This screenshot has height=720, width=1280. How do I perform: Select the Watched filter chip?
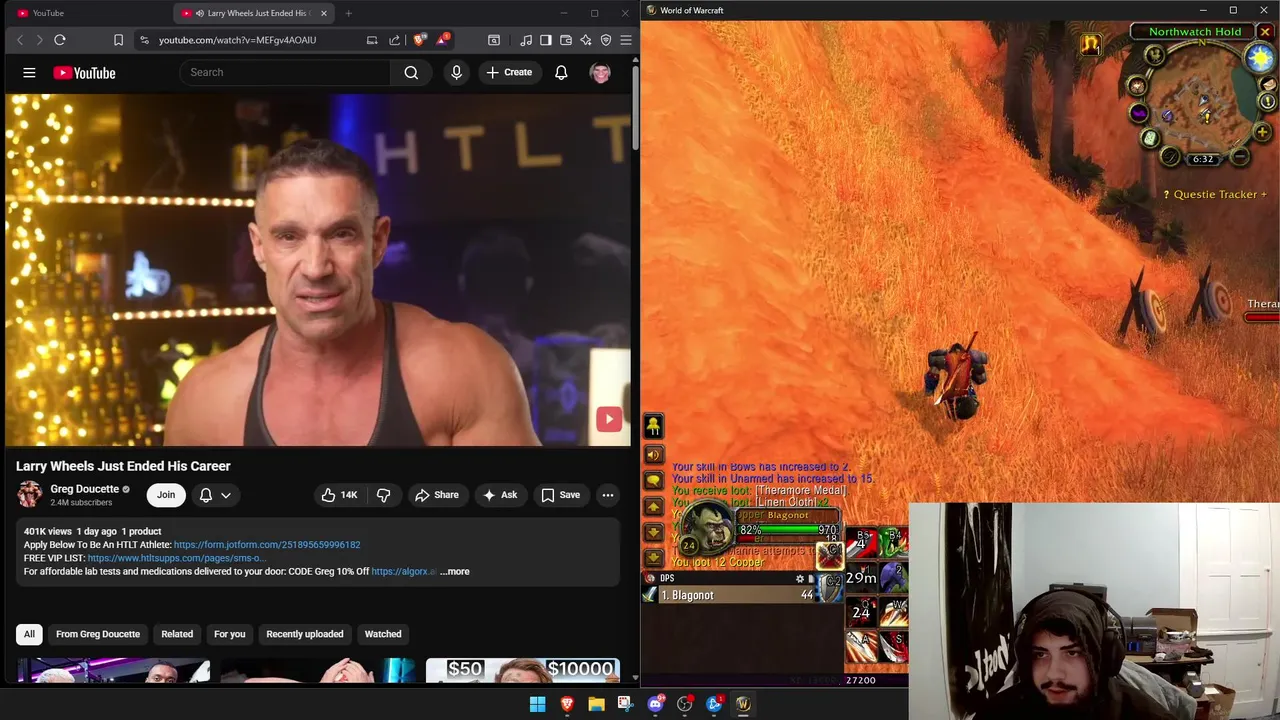383,634
